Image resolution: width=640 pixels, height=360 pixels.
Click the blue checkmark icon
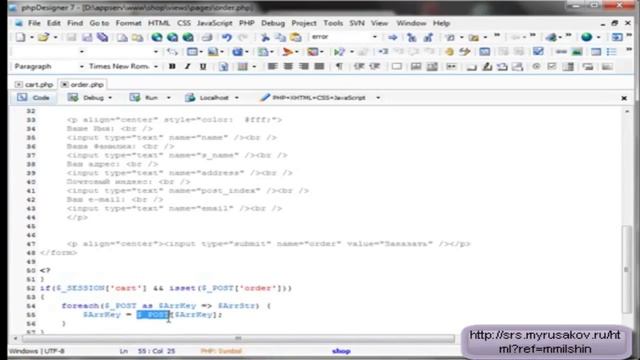(538, 52)
